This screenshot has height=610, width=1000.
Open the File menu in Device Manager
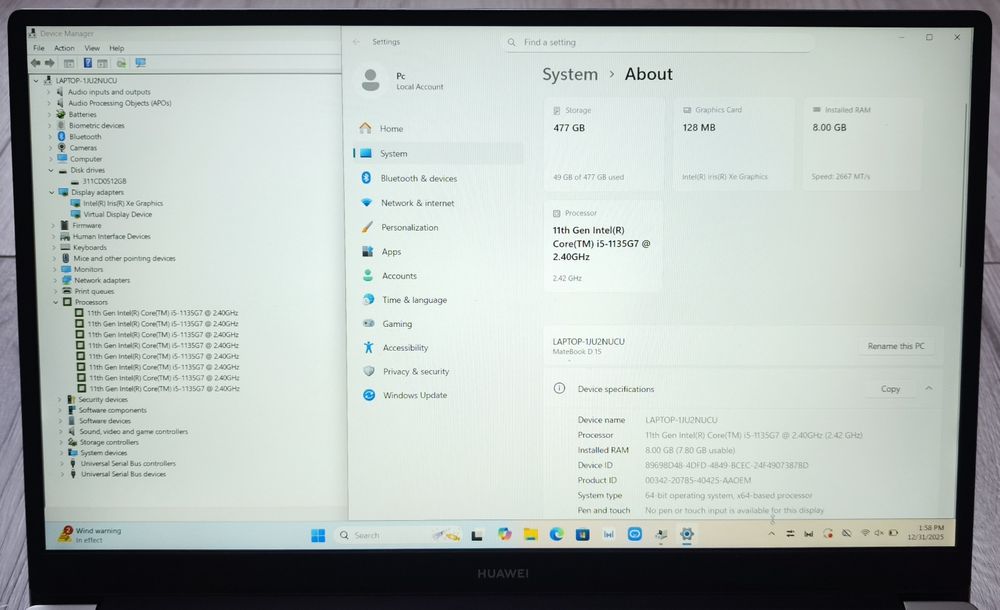[x=39, y=48]
